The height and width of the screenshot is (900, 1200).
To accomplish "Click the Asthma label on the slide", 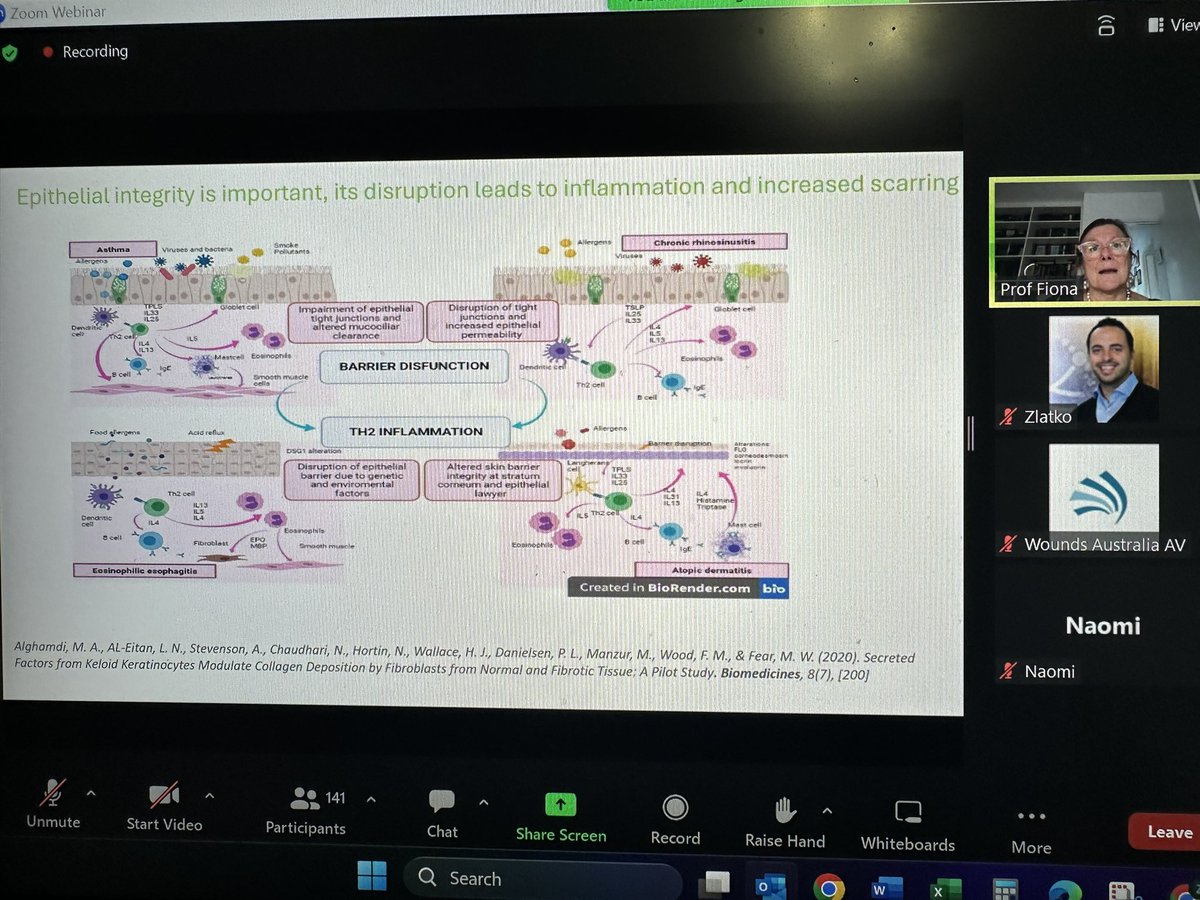I will [x=113, y=248].
